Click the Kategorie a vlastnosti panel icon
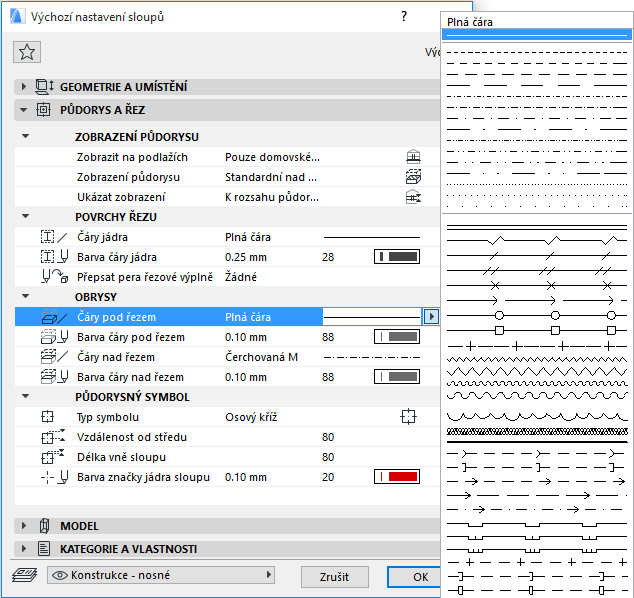Screen dimensions: 634x598 tap(44, 549)
